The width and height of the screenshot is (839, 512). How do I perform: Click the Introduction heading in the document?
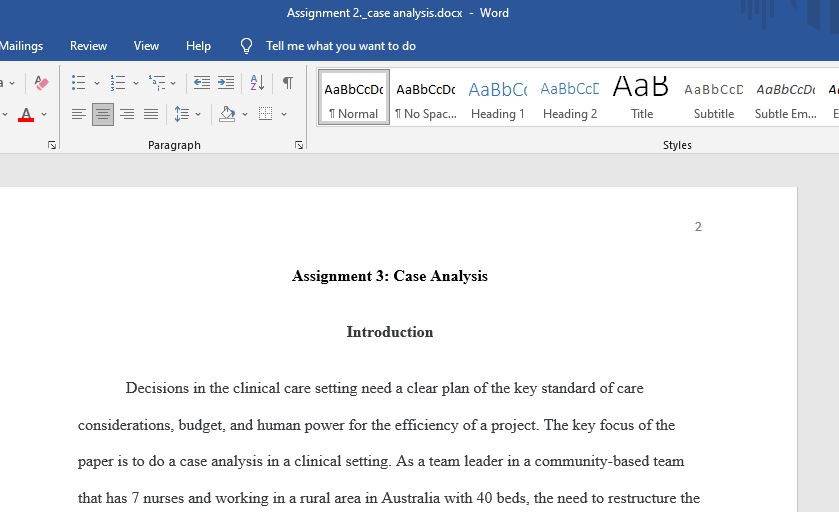click(x=390, y=332)
